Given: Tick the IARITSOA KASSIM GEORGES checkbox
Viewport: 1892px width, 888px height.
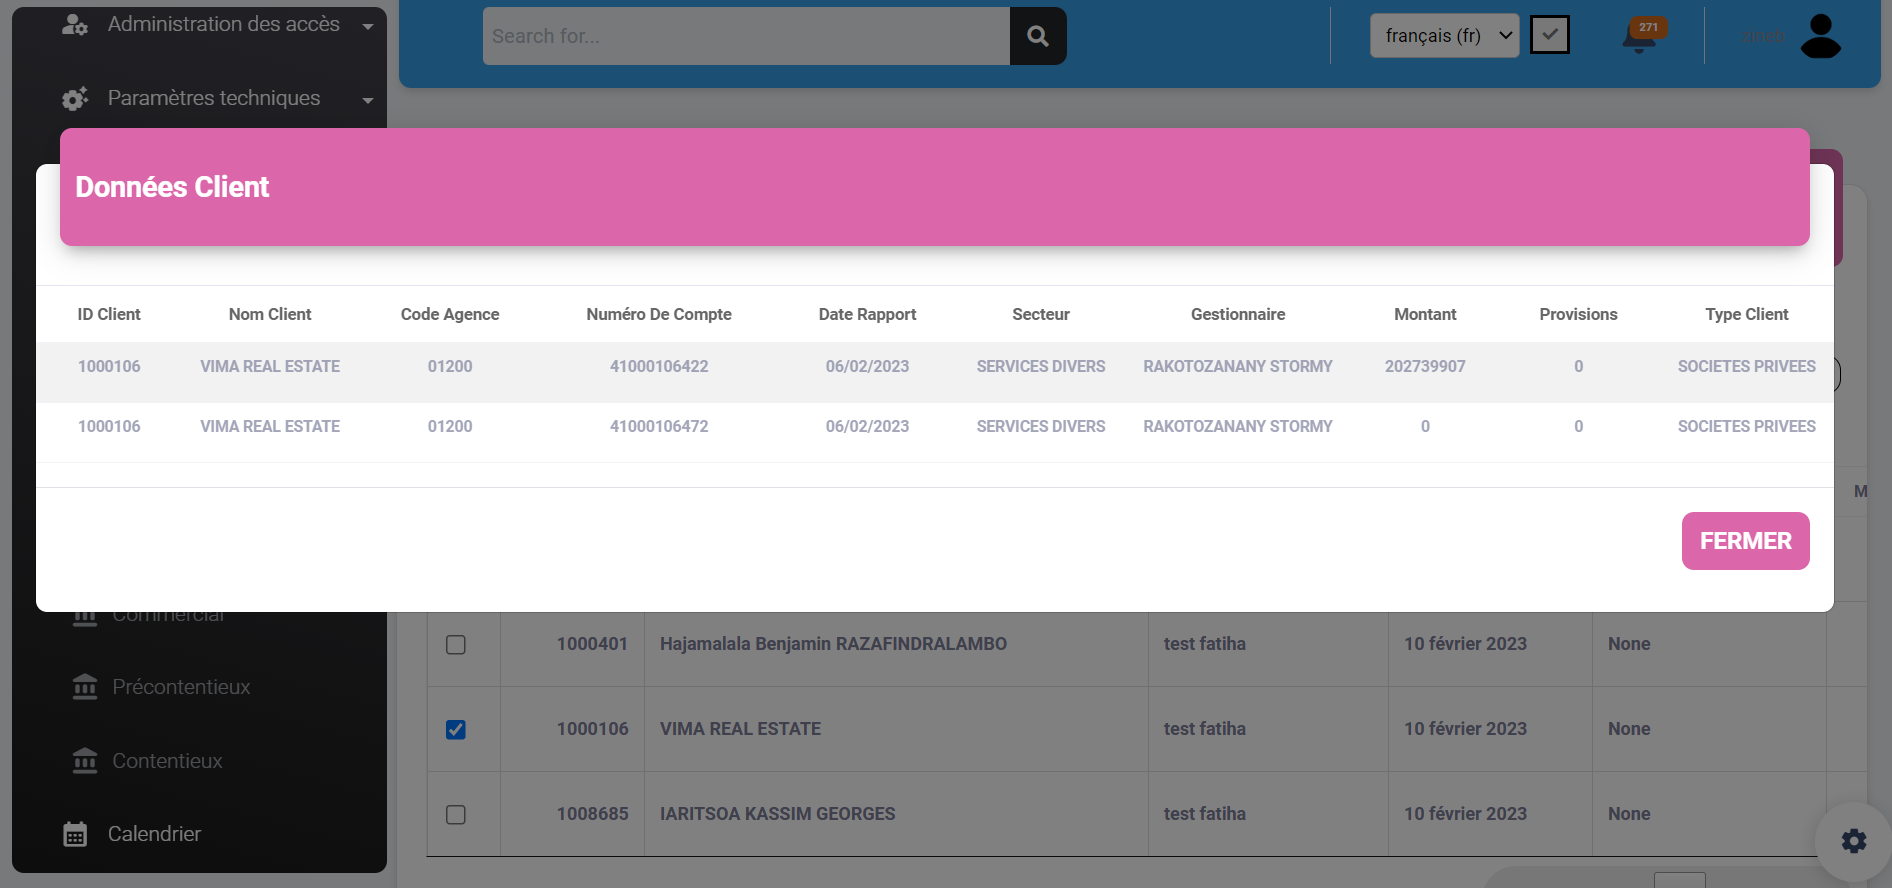Looking at the screenshot, I should coord(456,815).
